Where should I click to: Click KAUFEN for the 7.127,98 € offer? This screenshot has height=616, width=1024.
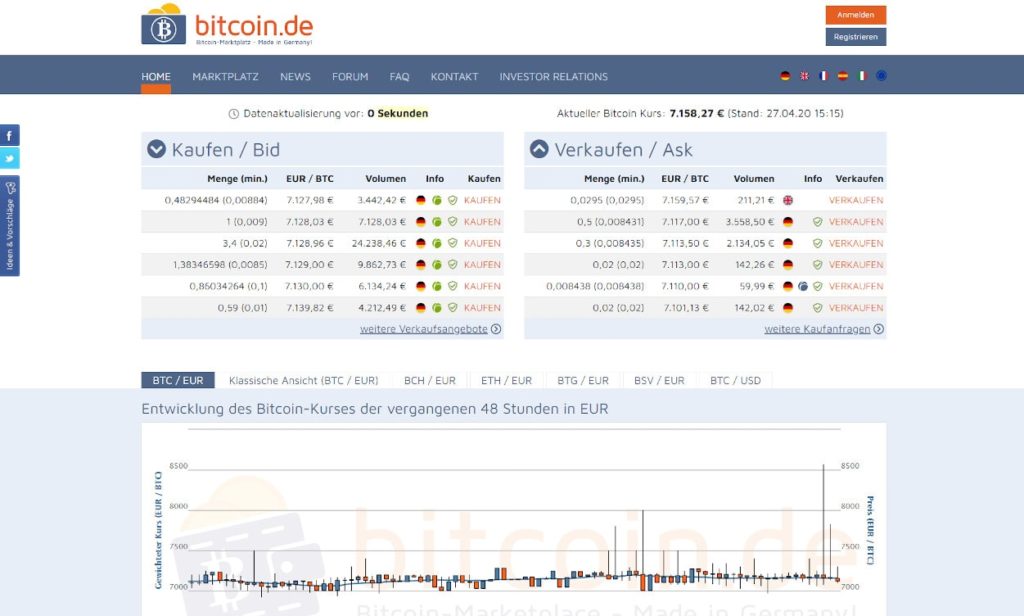click(x=483, y=201)
